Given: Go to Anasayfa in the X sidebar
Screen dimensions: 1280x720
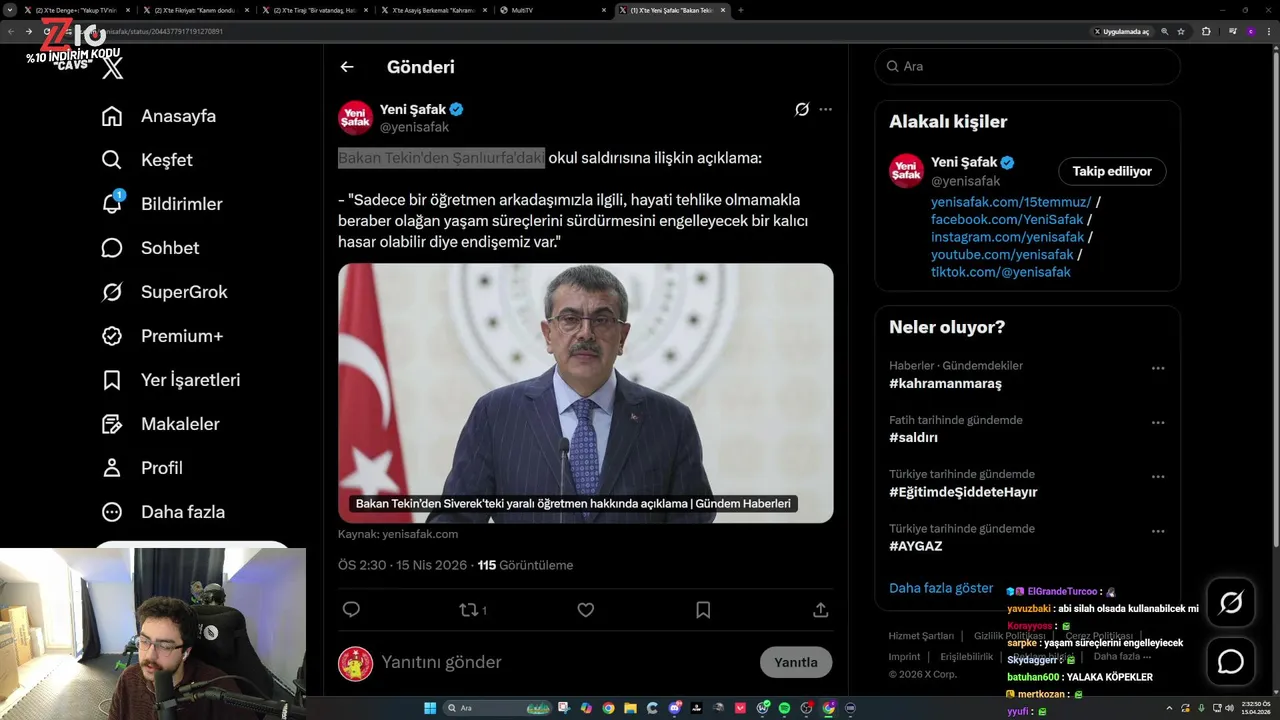Looking at the screenshot, I should [x=159, y=116].
